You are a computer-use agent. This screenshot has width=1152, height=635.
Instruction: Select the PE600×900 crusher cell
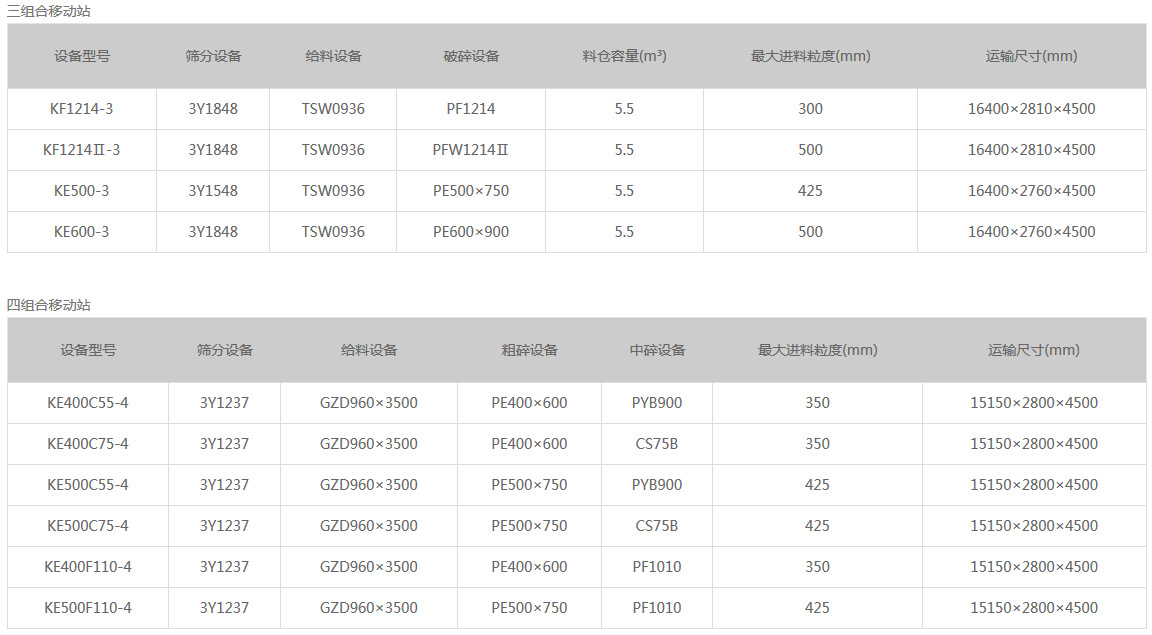(470, 232)
